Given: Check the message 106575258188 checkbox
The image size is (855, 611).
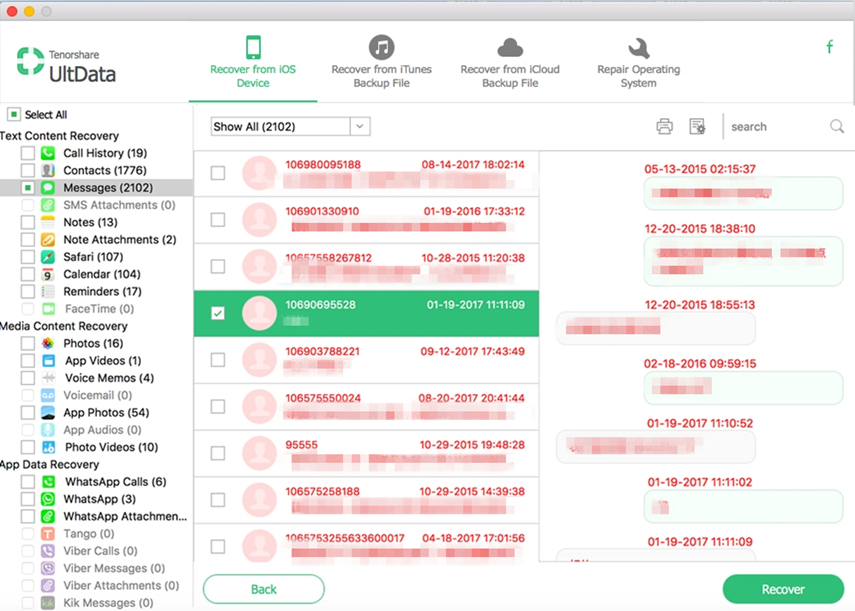Looking at the screenshot, I should tap(218, 500).
